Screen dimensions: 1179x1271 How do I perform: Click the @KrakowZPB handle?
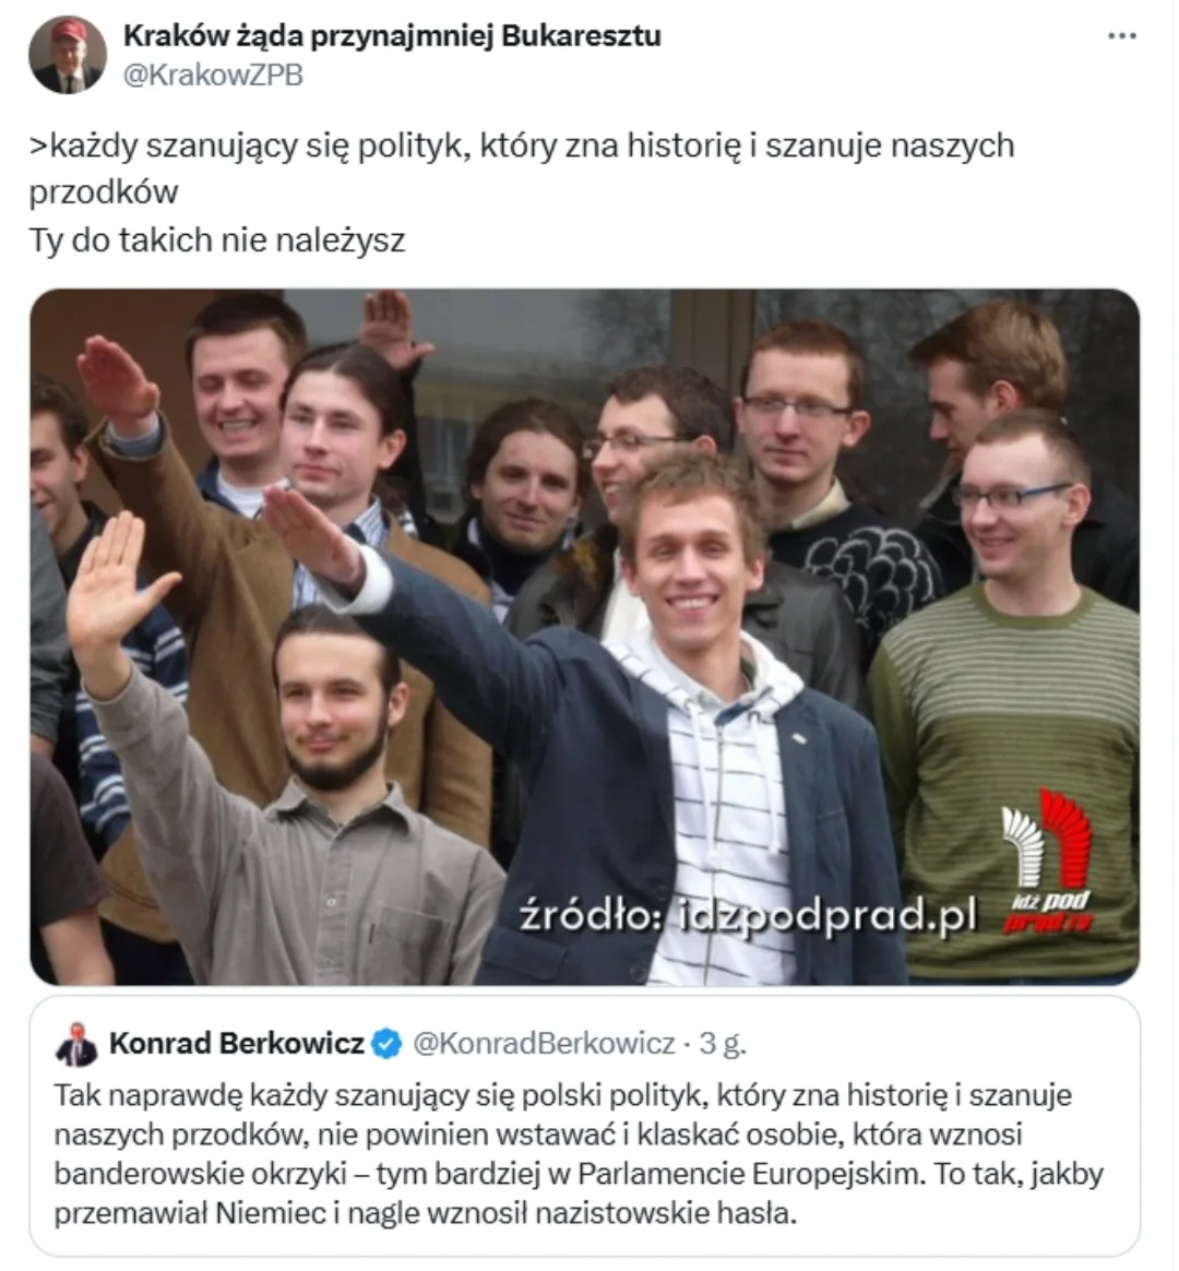(213, 75)
